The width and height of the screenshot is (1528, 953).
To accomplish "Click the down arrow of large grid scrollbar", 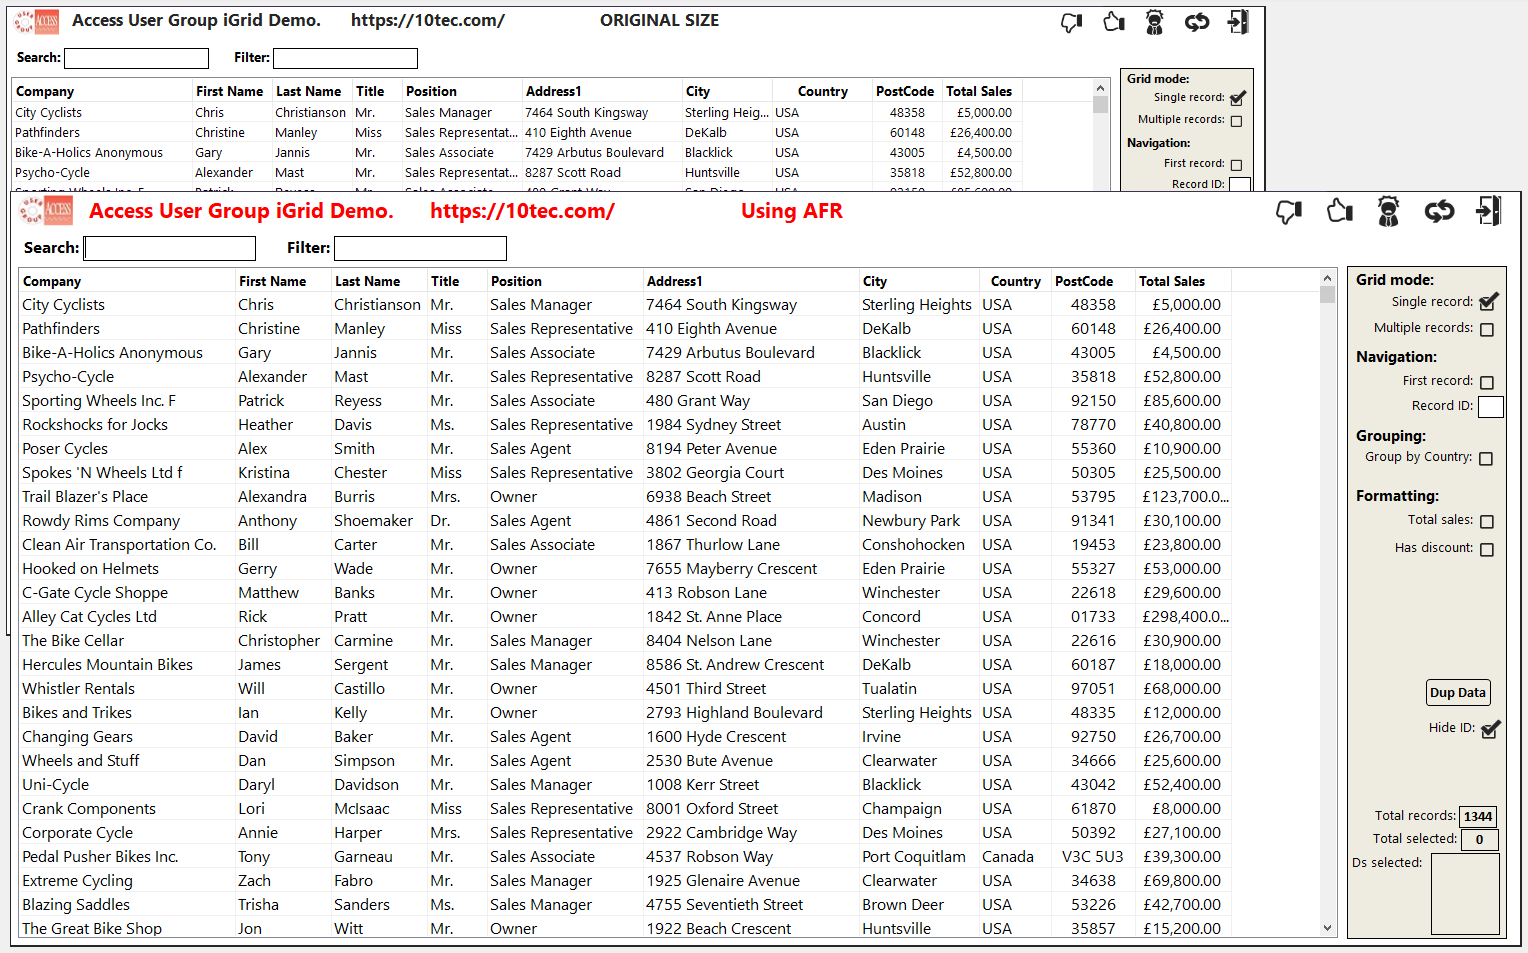I will pos(1328,928).
